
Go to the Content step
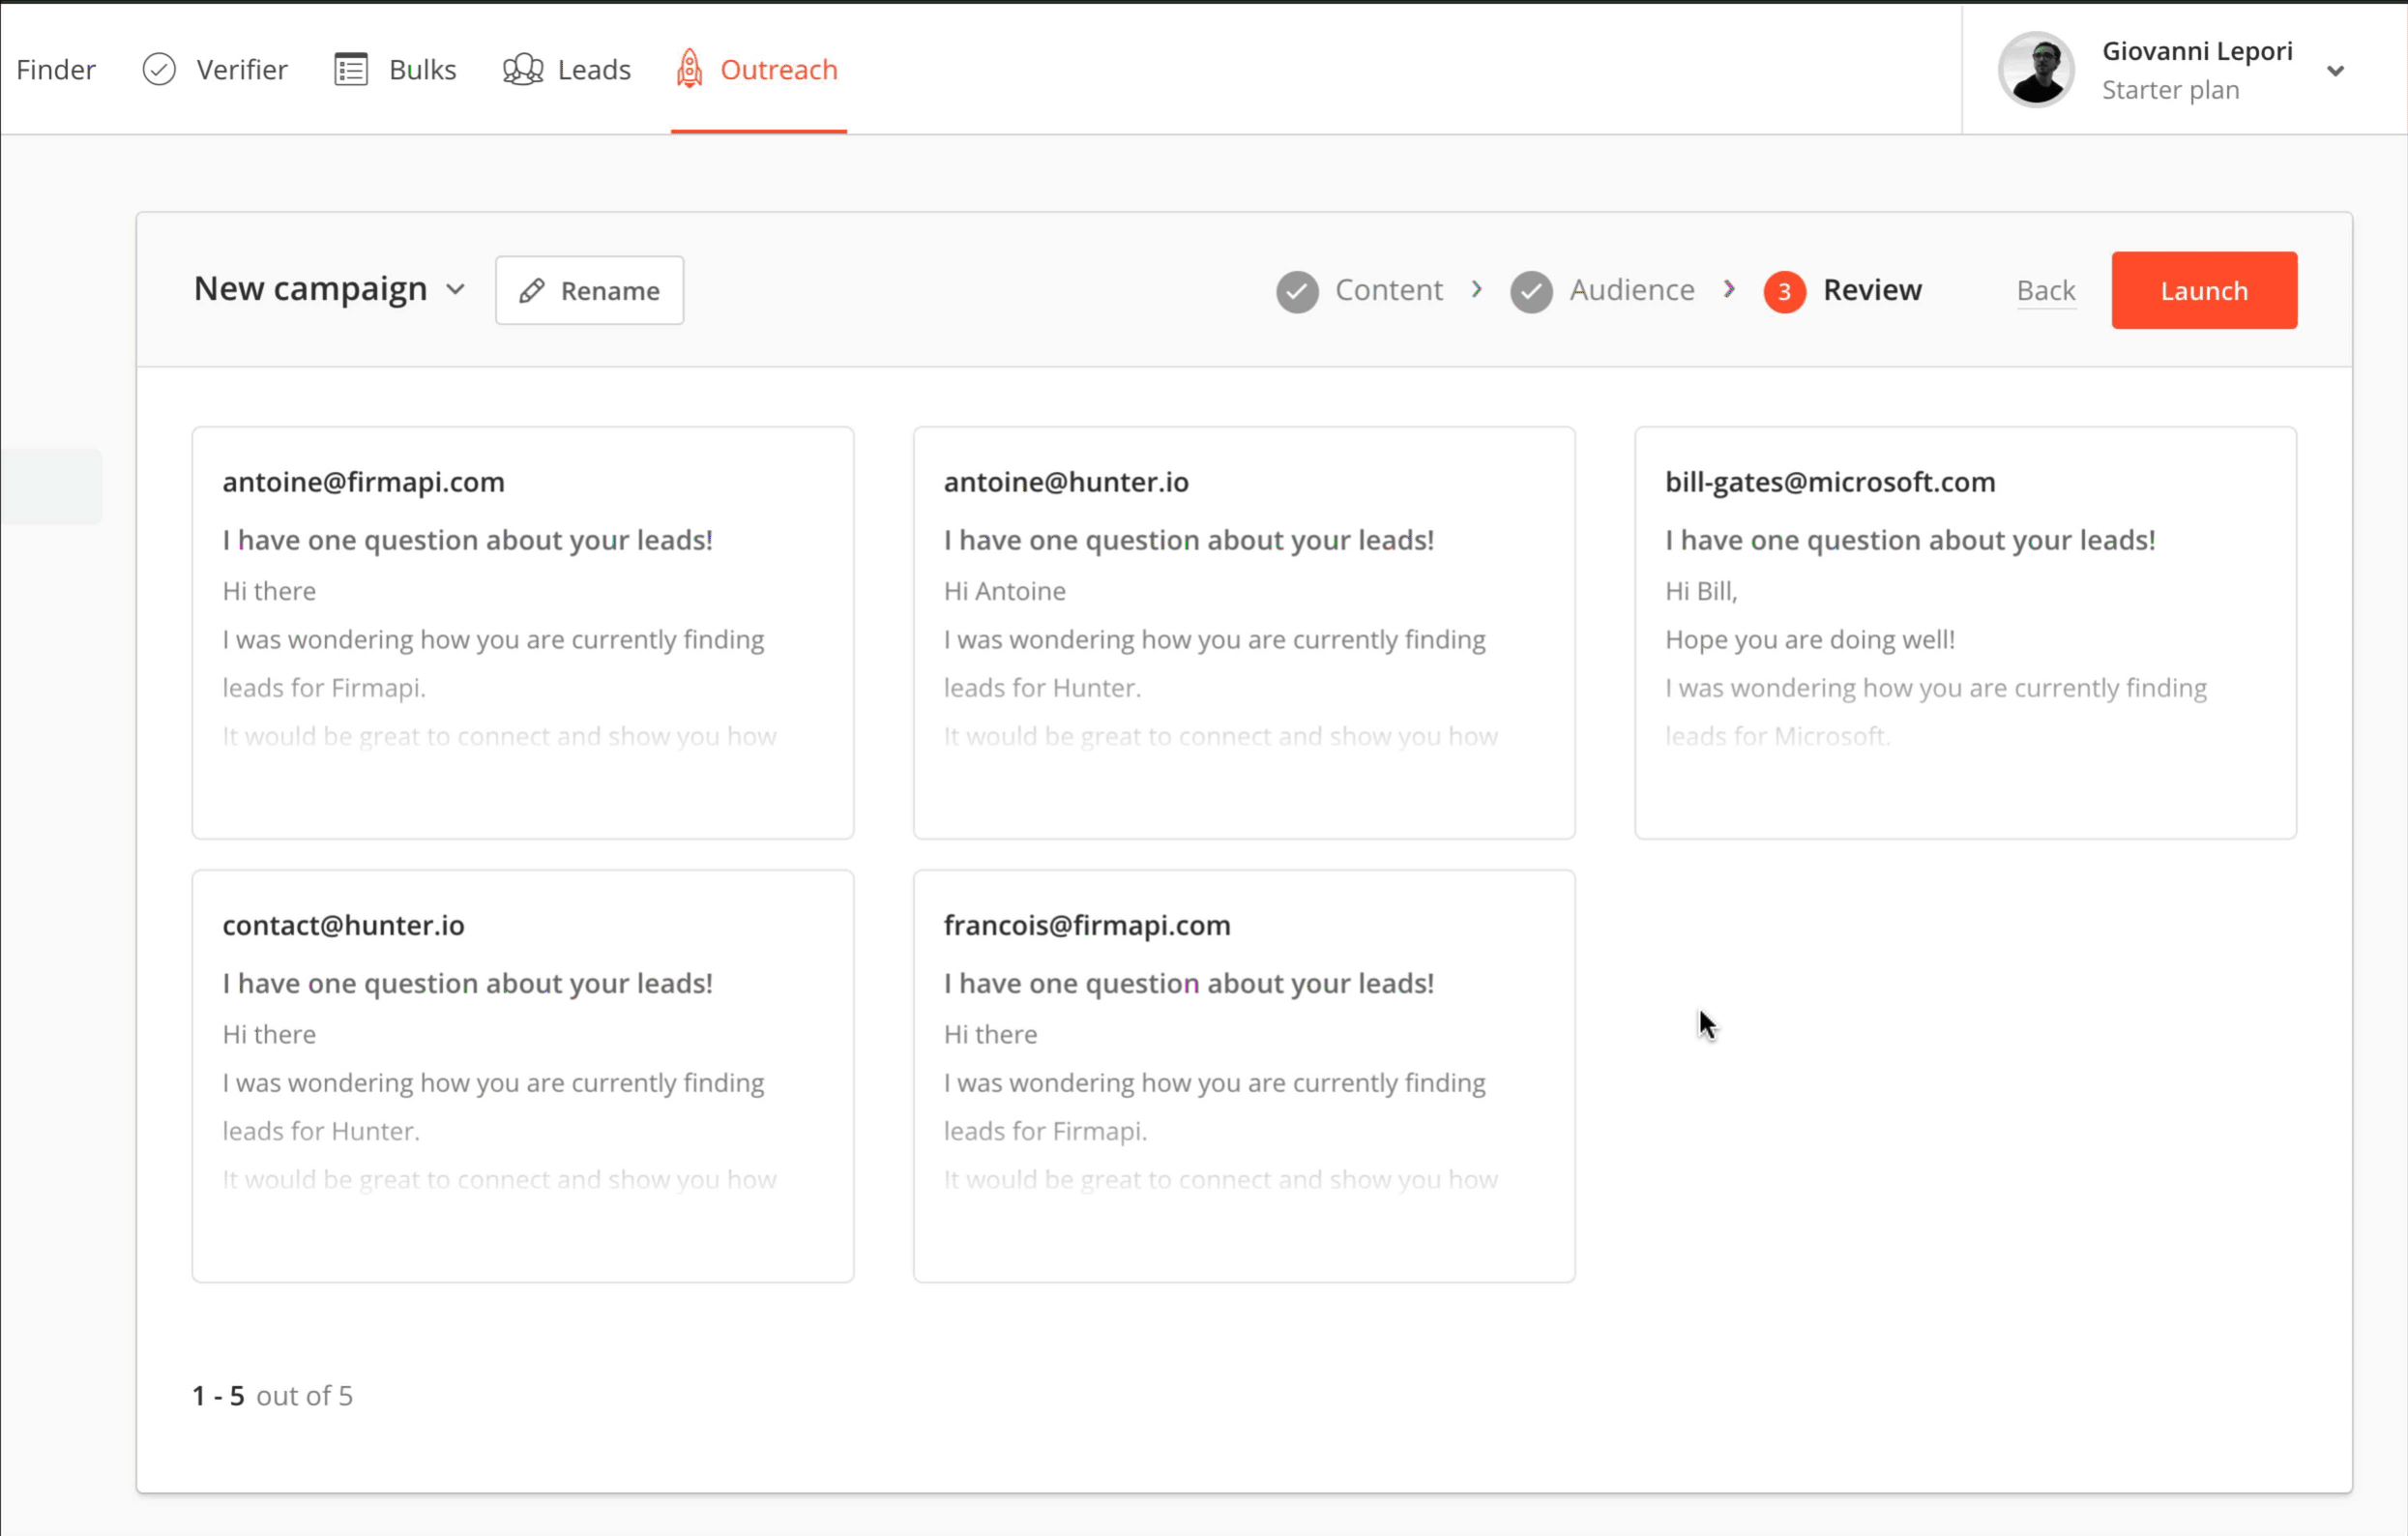point(1388,290)
